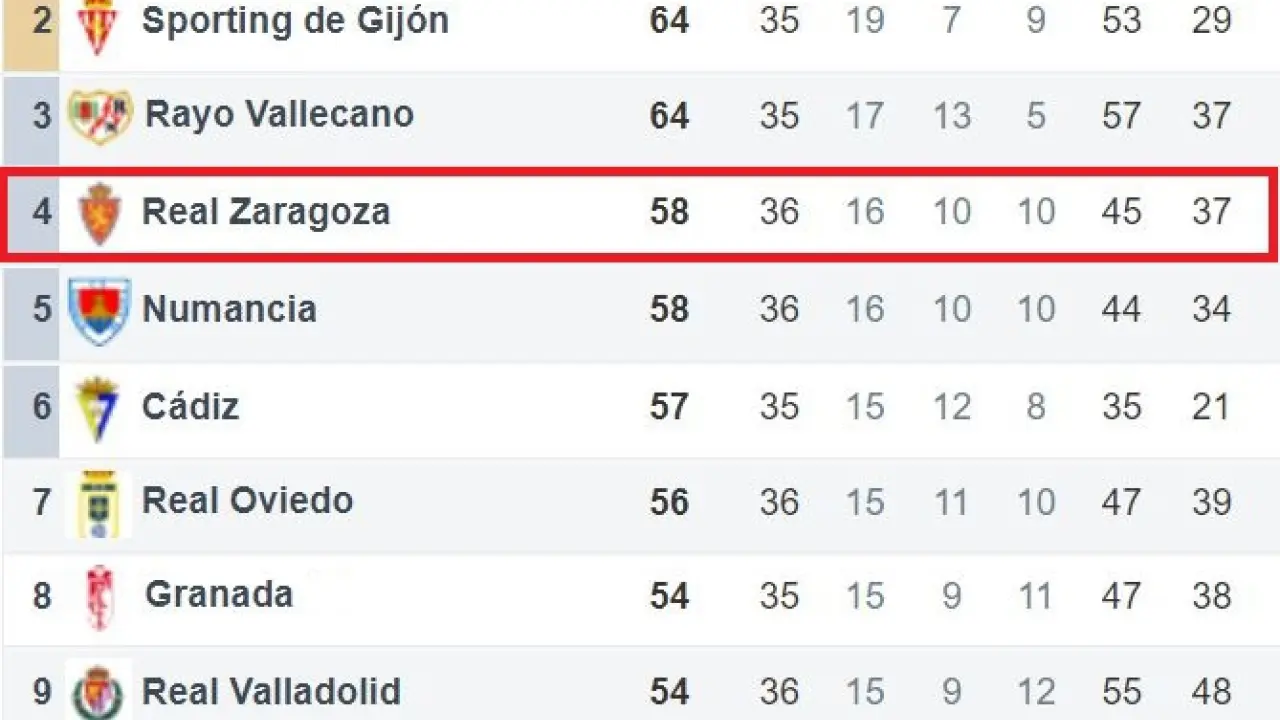Click Real Zaragoza's 58 points value
The height and width of the screenshot is (720, 1280).
click(669, 212)
